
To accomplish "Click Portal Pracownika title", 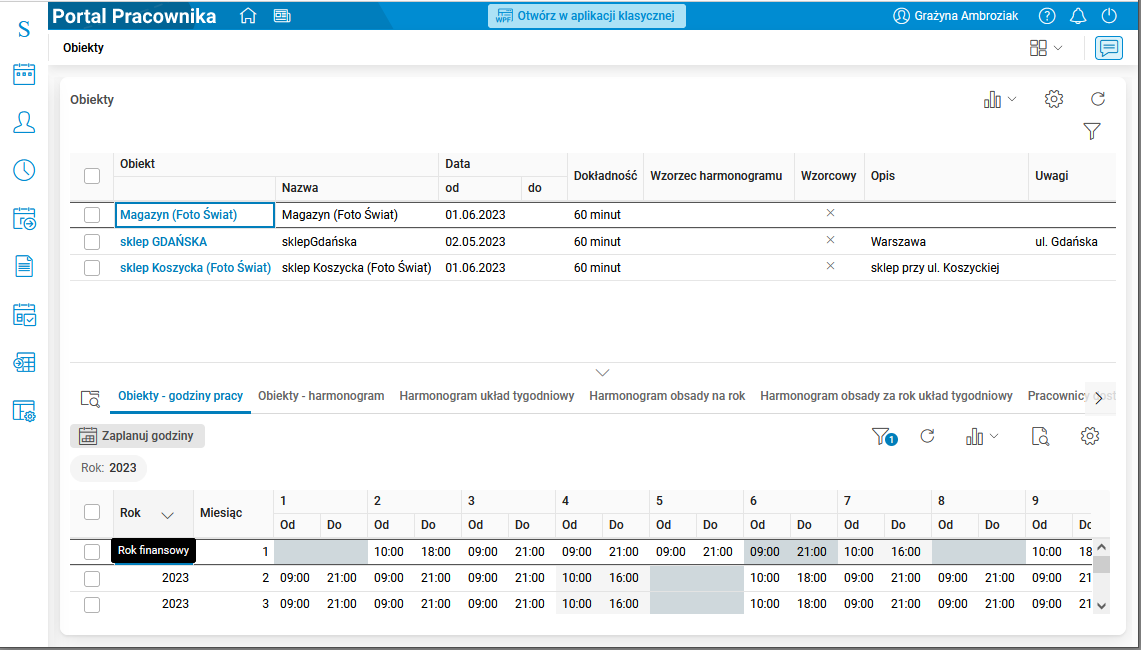I will [x=135, y=16].
